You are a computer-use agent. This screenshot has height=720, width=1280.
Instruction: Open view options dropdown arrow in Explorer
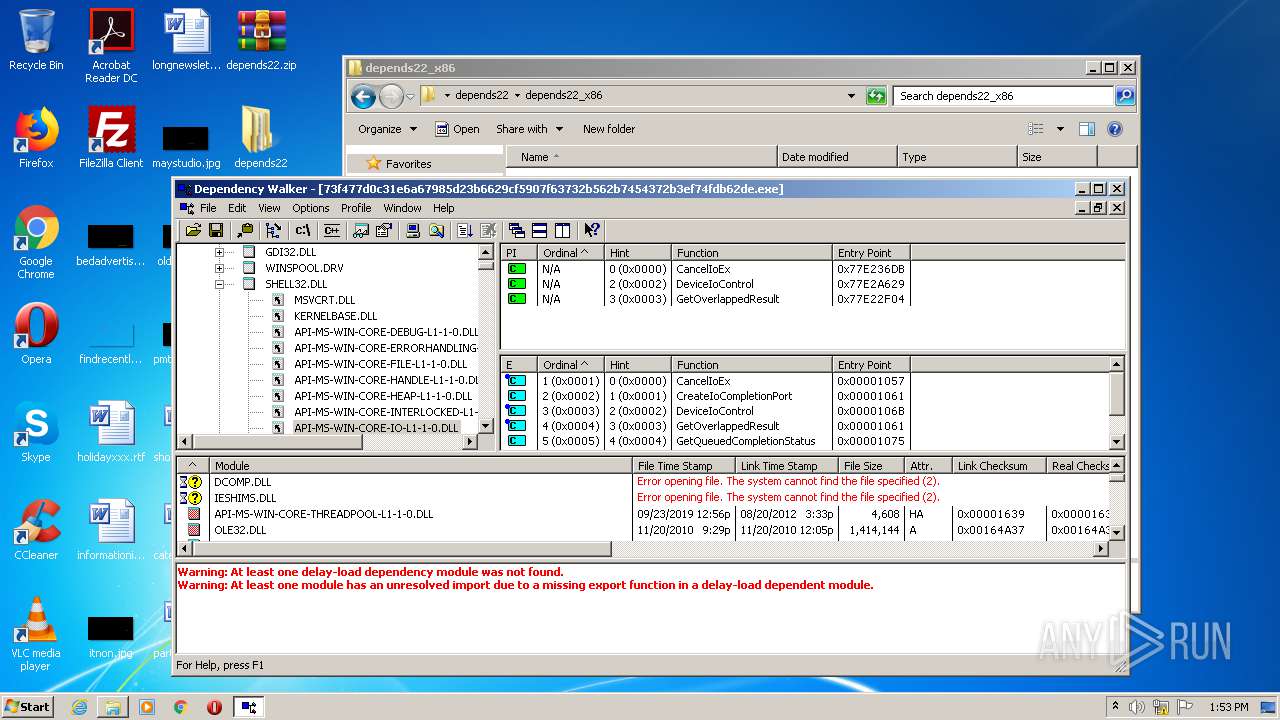(x=1060, y=129)
